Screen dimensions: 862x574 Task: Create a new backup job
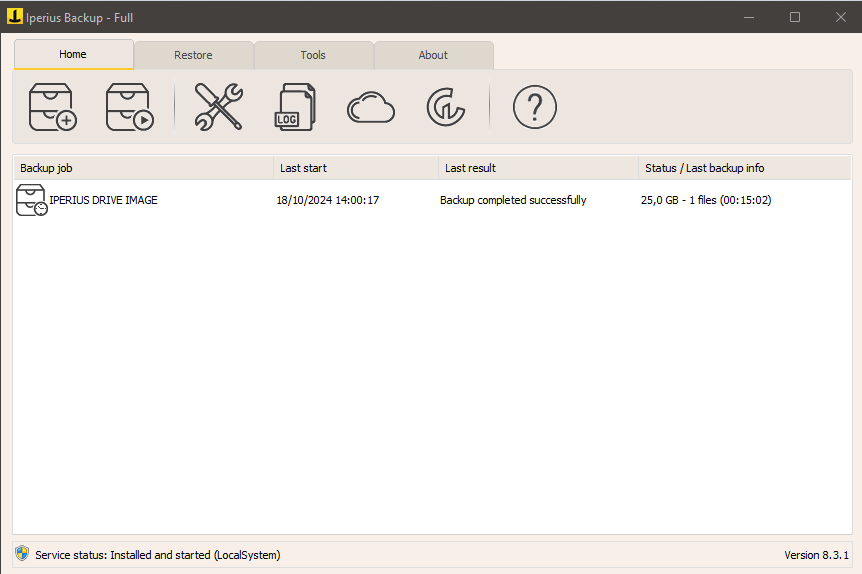click(52, 107)
